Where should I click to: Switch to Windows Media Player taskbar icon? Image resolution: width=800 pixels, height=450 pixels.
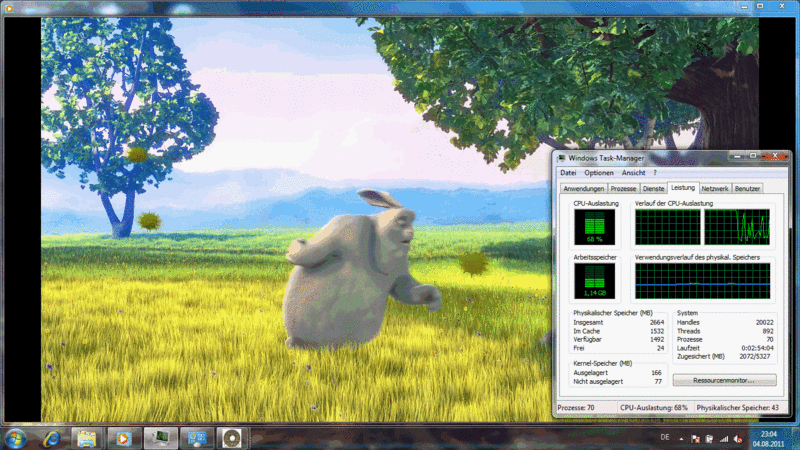[x=123, y=438]
